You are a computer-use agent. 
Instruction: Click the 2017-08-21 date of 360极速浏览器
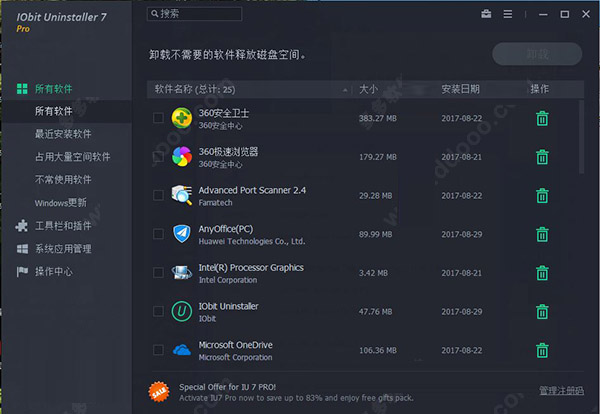[x=461, y=157]
